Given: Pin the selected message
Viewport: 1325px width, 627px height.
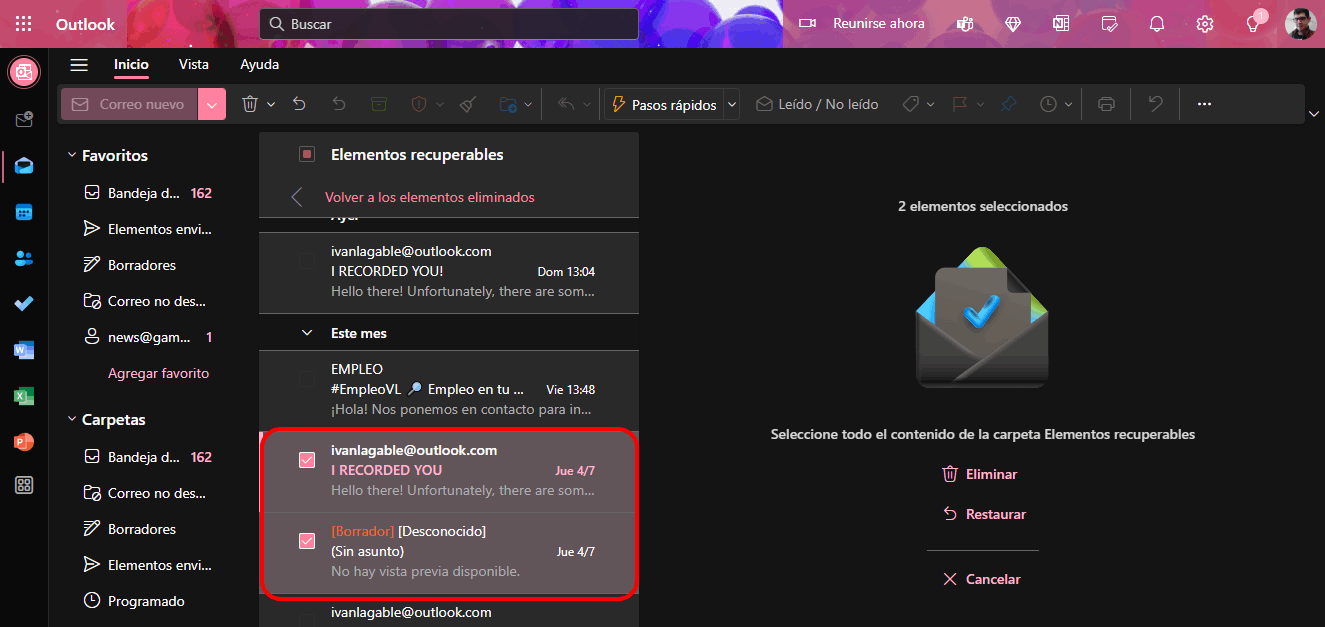Looking at the screenshot, I should [x=1009, y=103].
